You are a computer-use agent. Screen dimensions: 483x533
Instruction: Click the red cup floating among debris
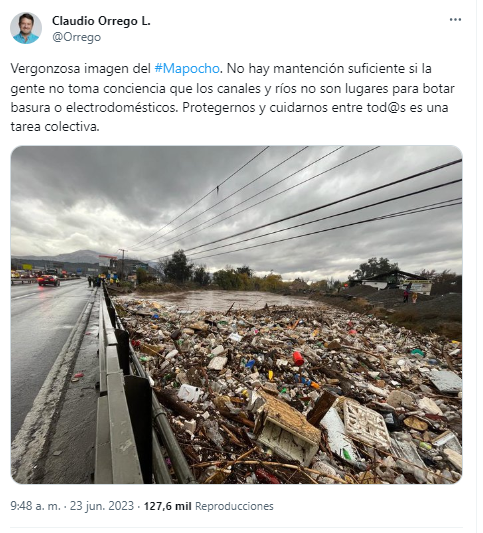298,358
